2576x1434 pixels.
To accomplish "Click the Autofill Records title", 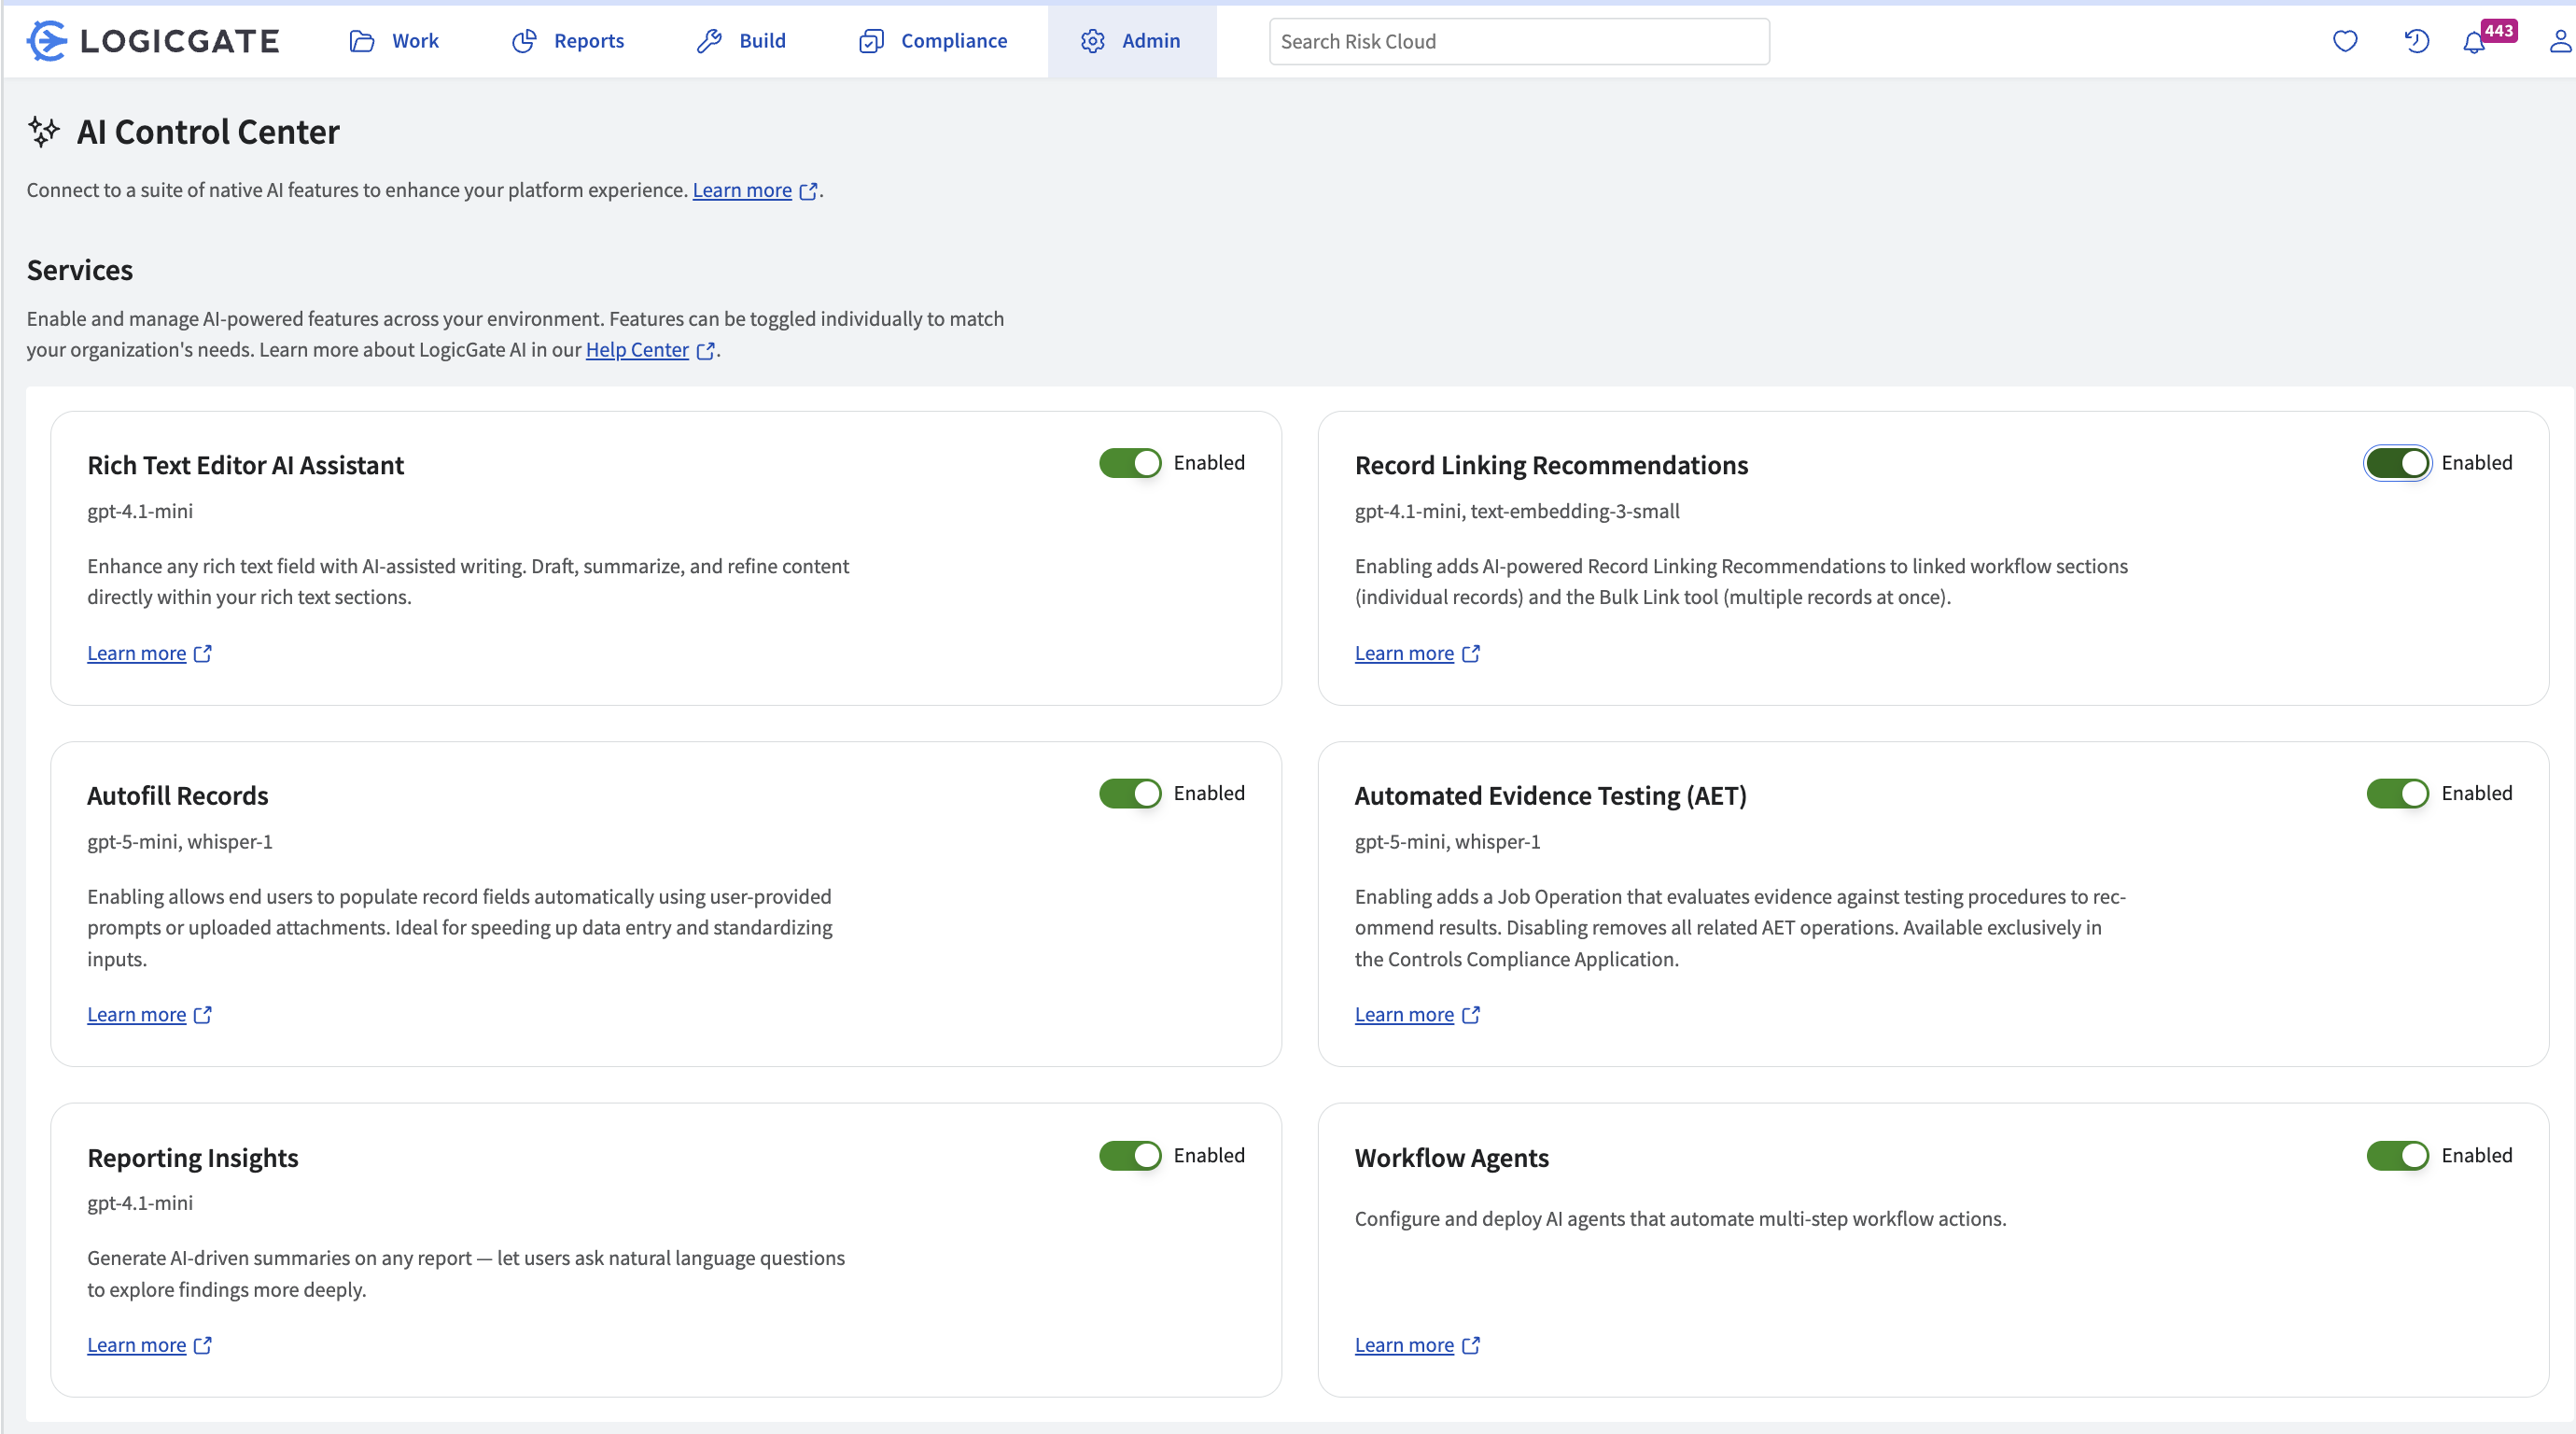I will point(178,796).
